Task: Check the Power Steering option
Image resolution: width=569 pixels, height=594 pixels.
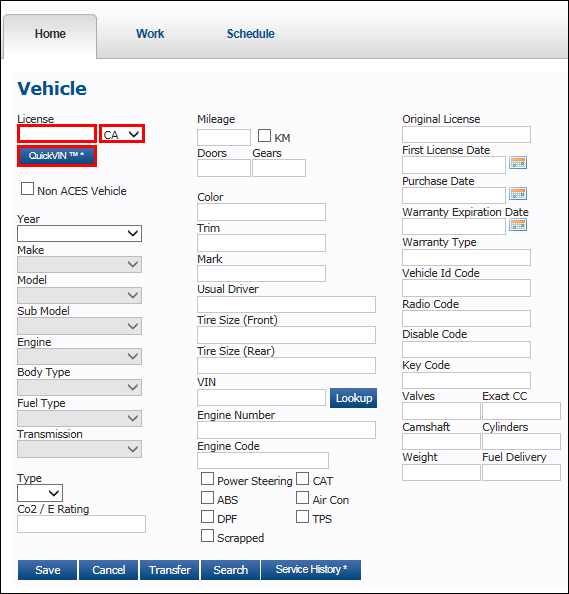Action: (207, 478)
